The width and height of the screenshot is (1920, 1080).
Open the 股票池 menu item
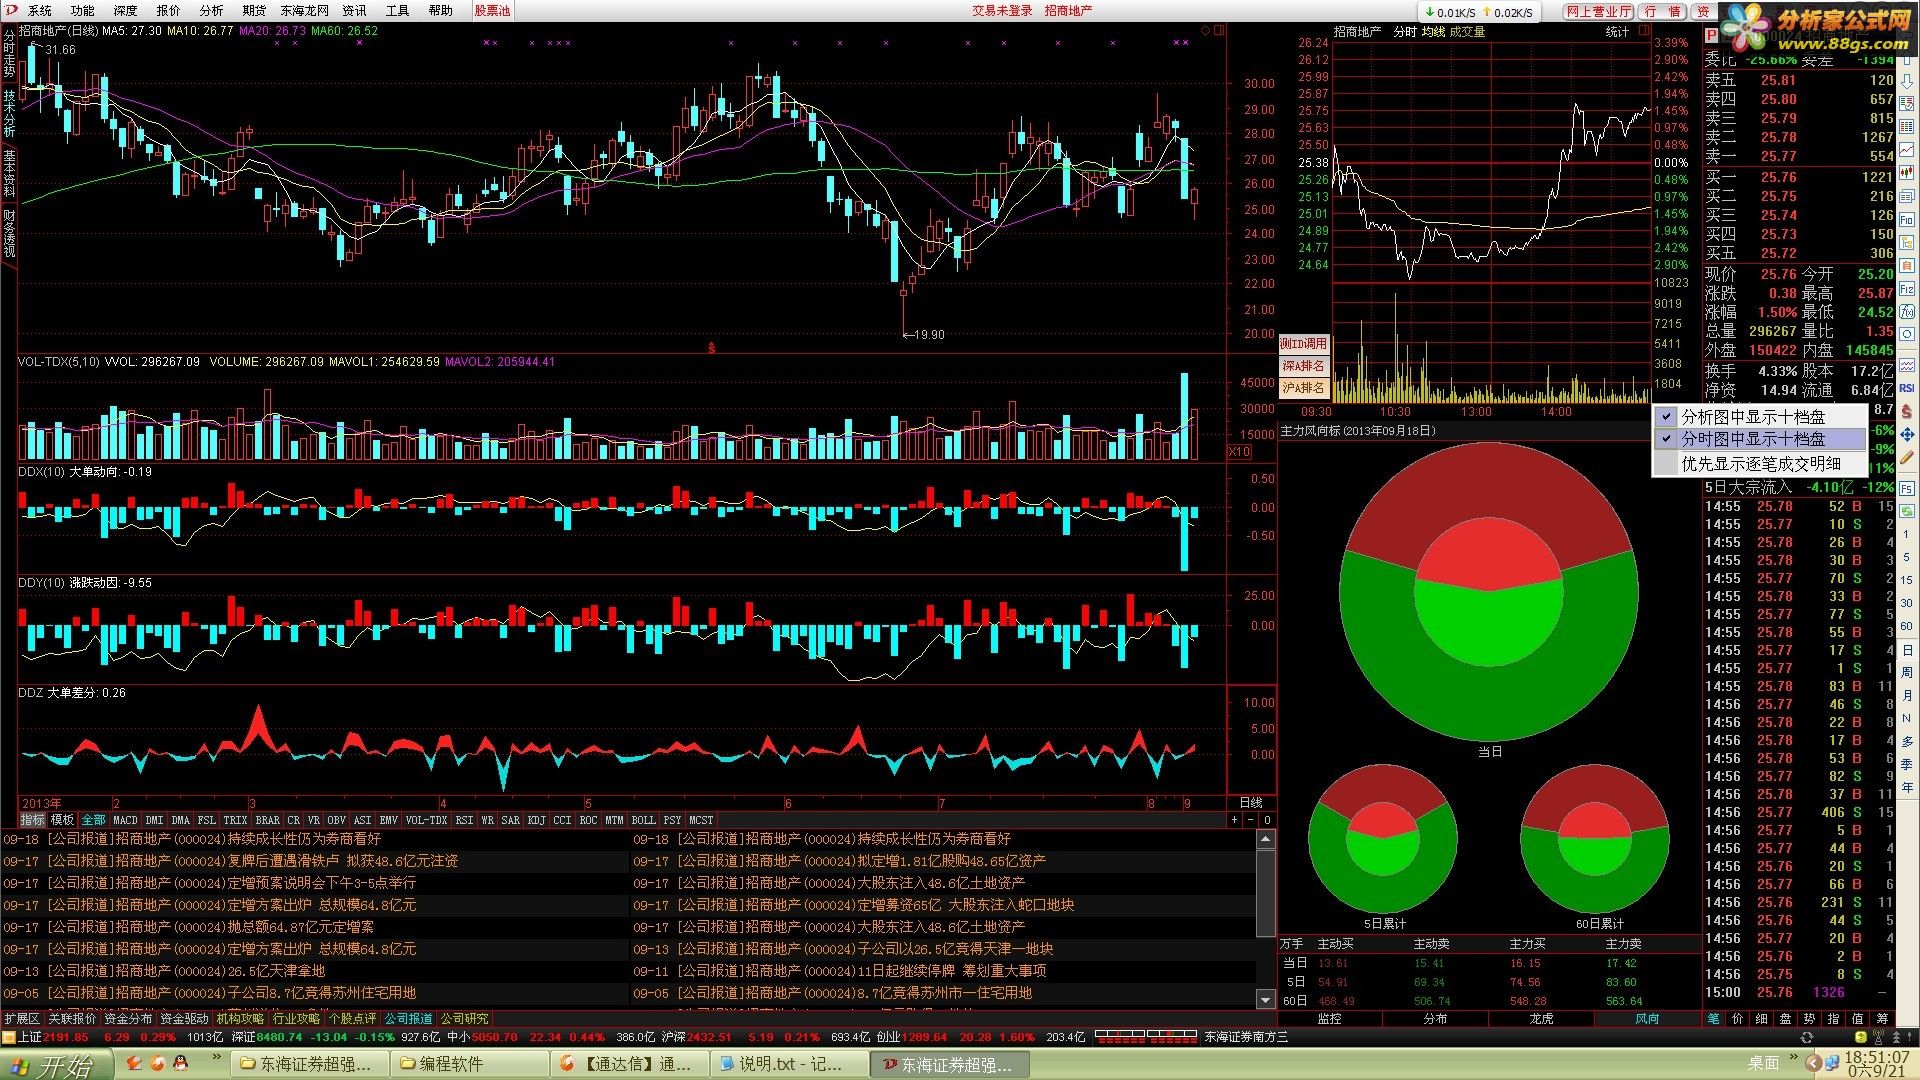coord(492,10)
